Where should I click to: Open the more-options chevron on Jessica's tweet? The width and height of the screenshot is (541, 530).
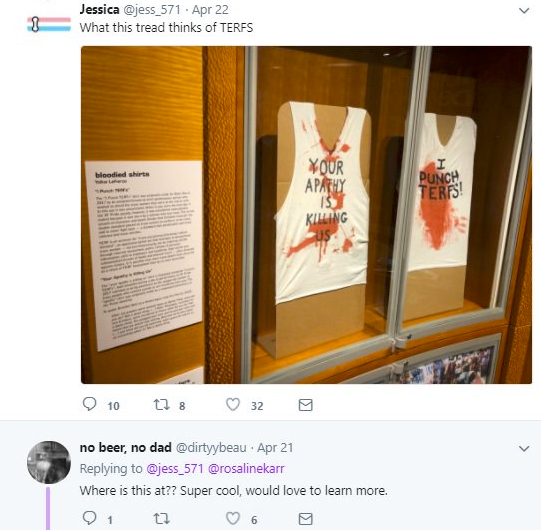click(x=524, y=10)
